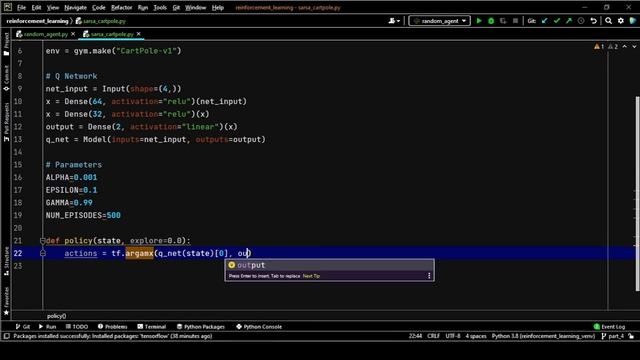This screenshot has height=360, width=640.
Task: Click the editor vertical scrollbar
Action: [x=638, y=194]
